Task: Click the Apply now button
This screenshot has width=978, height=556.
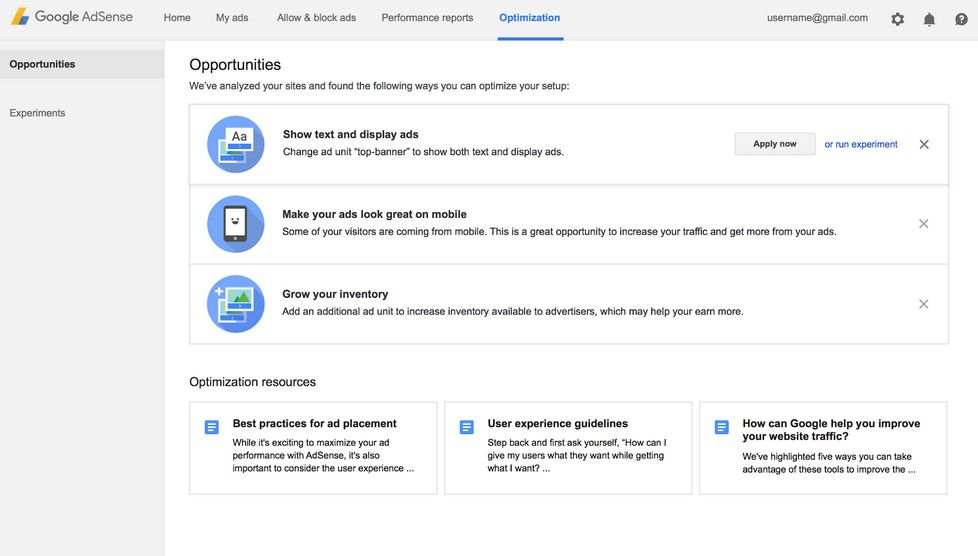Action: [x=775, y=144]
